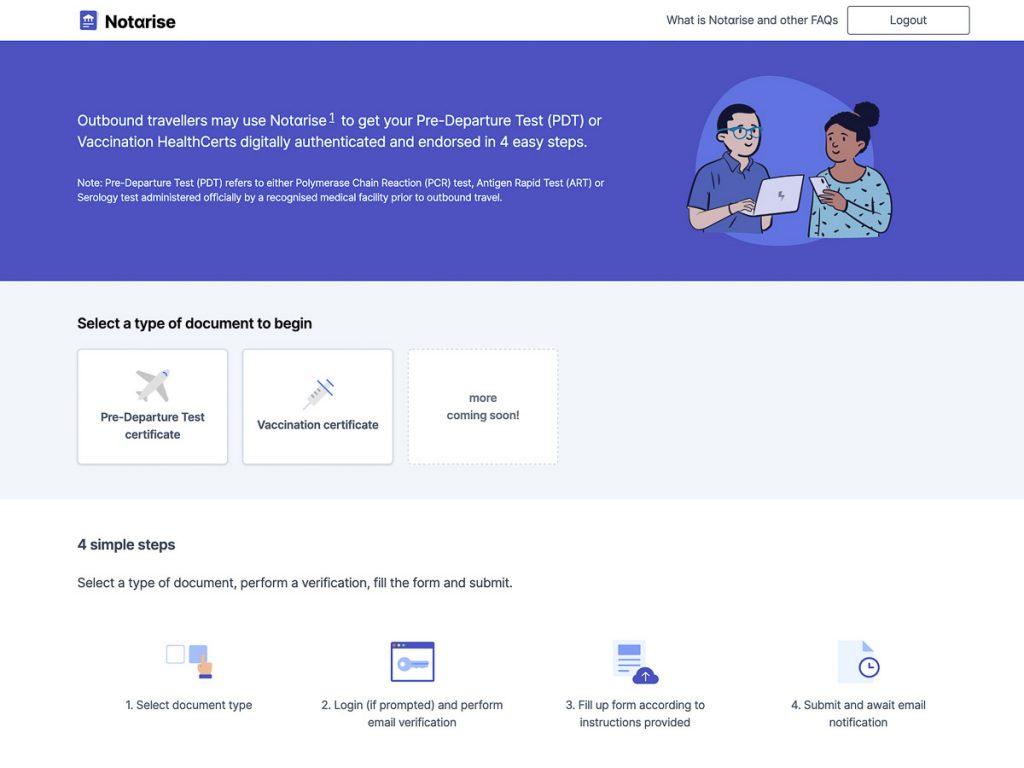1024x768 pixels.
Task: Open What is Notarise and other FAQs
Action: tap(752, 20)
